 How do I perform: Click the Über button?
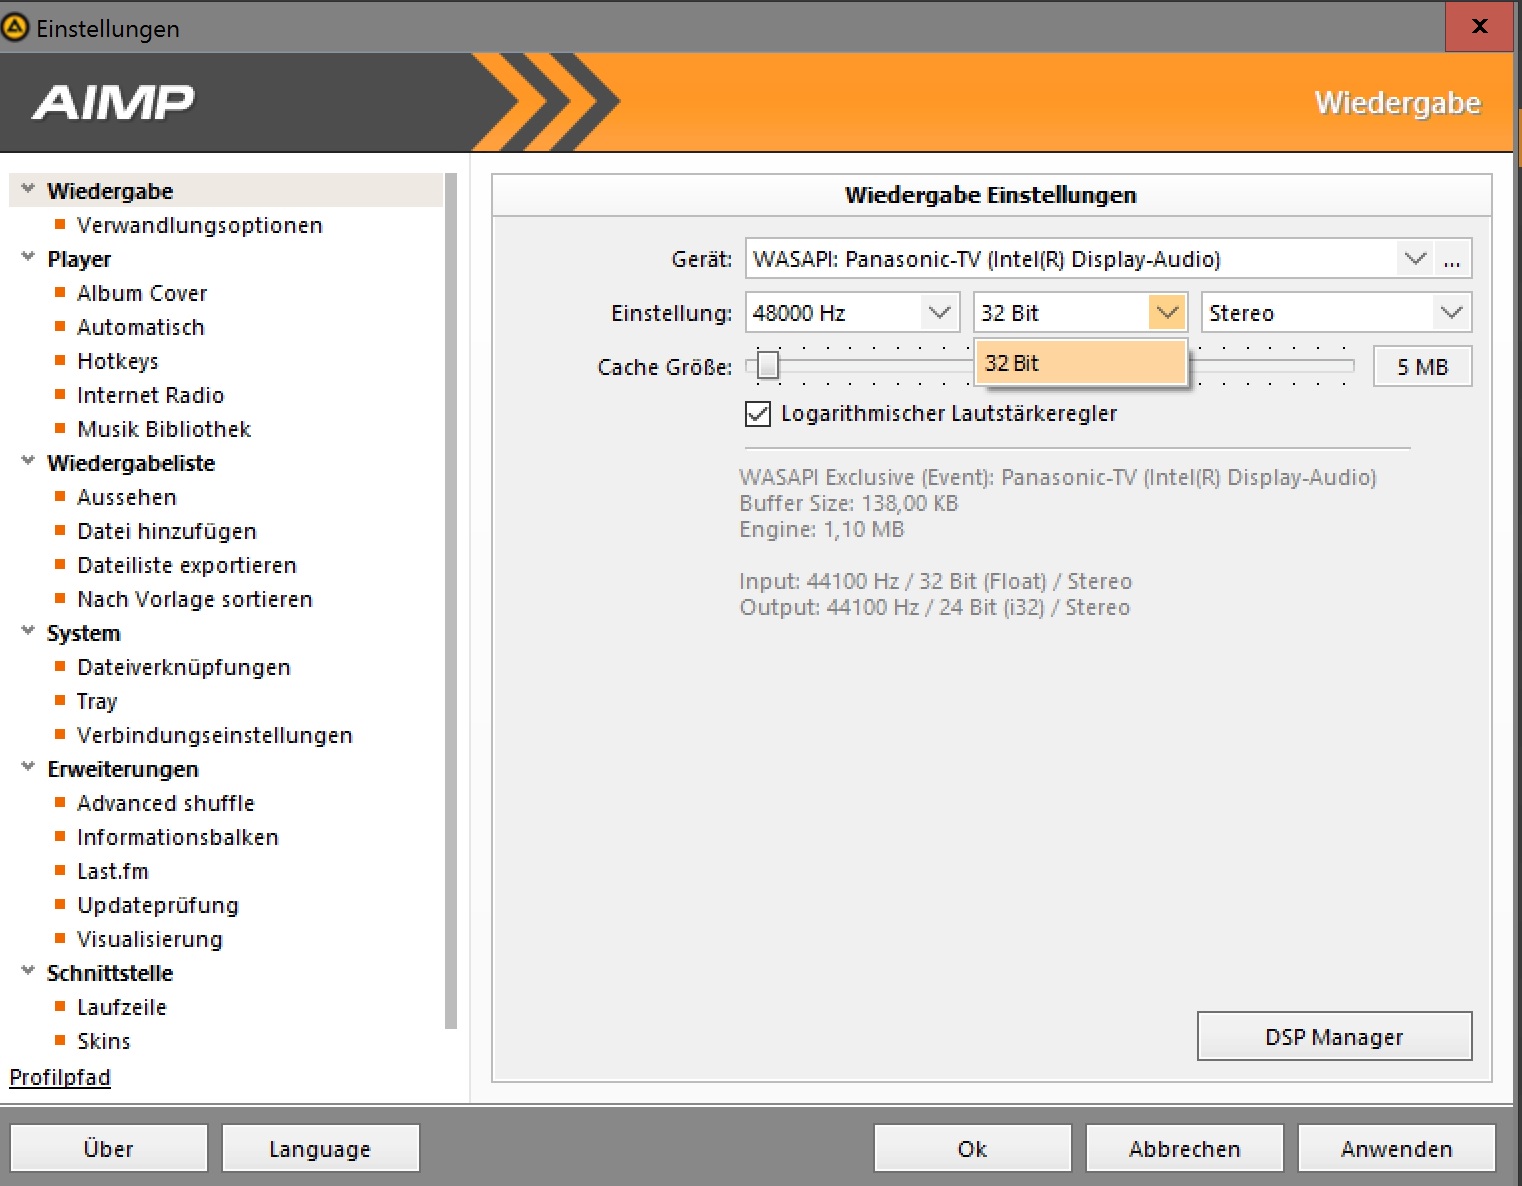pyautogui.click(x=108, y=1149)
